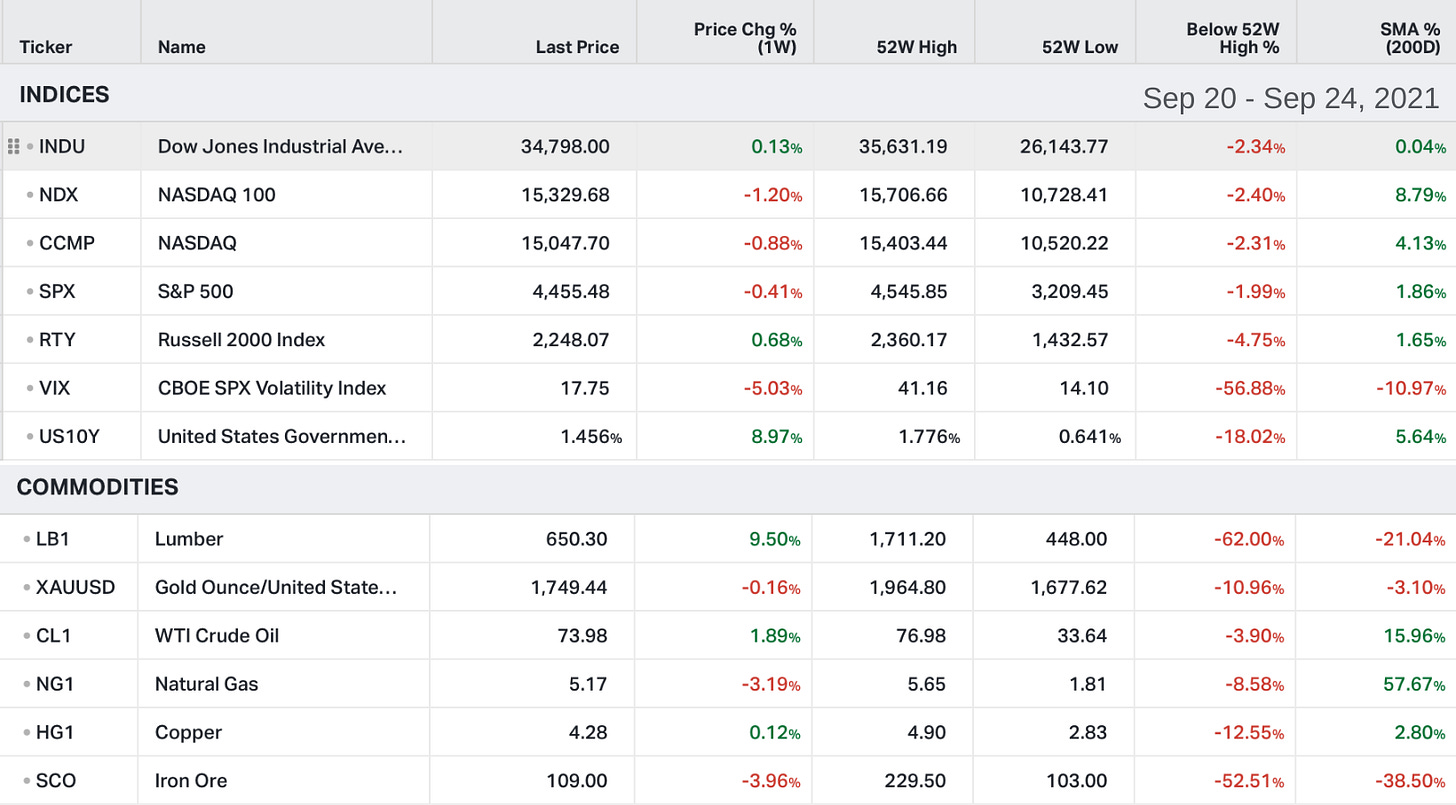
Task: Open the Lumber name cell
Action: (x=189, y=539)
